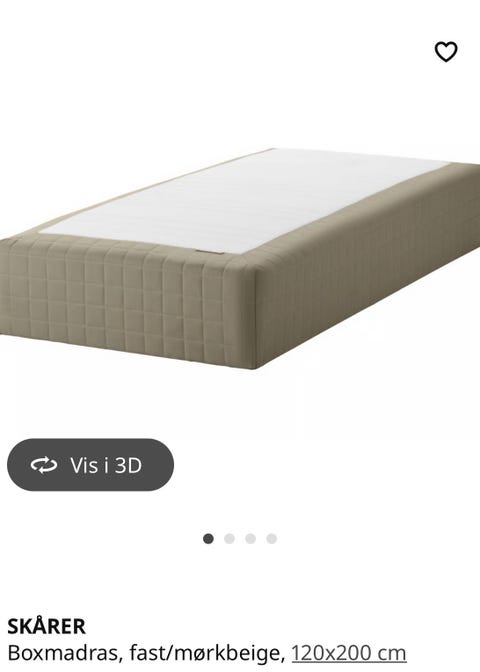Open the SKÅRER box mattress product photo
This screenshot has height=672, width=480.
tap(240, 259)
